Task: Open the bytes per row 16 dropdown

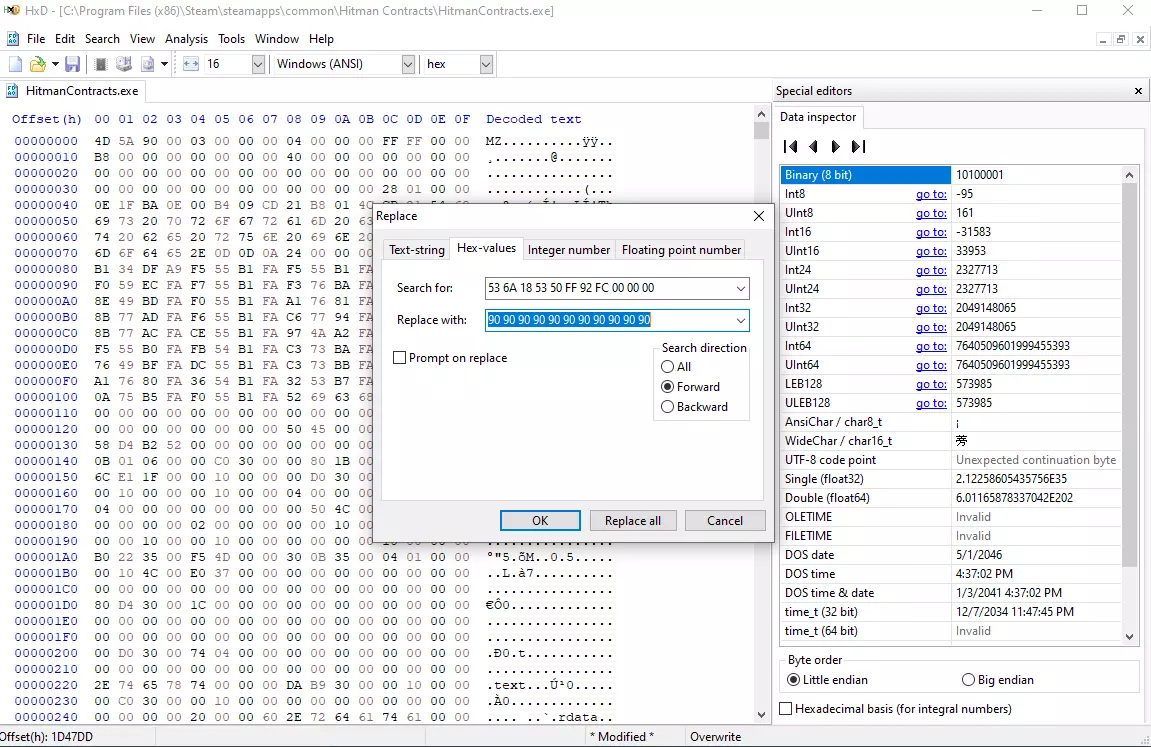Action: (x=258, y=65)
